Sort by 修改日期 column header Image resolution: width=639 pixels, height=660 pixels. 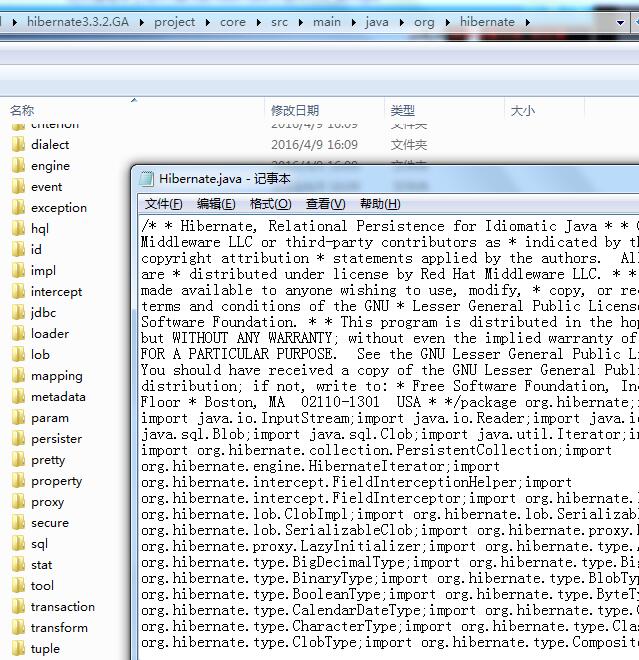[x=295, y=111]
